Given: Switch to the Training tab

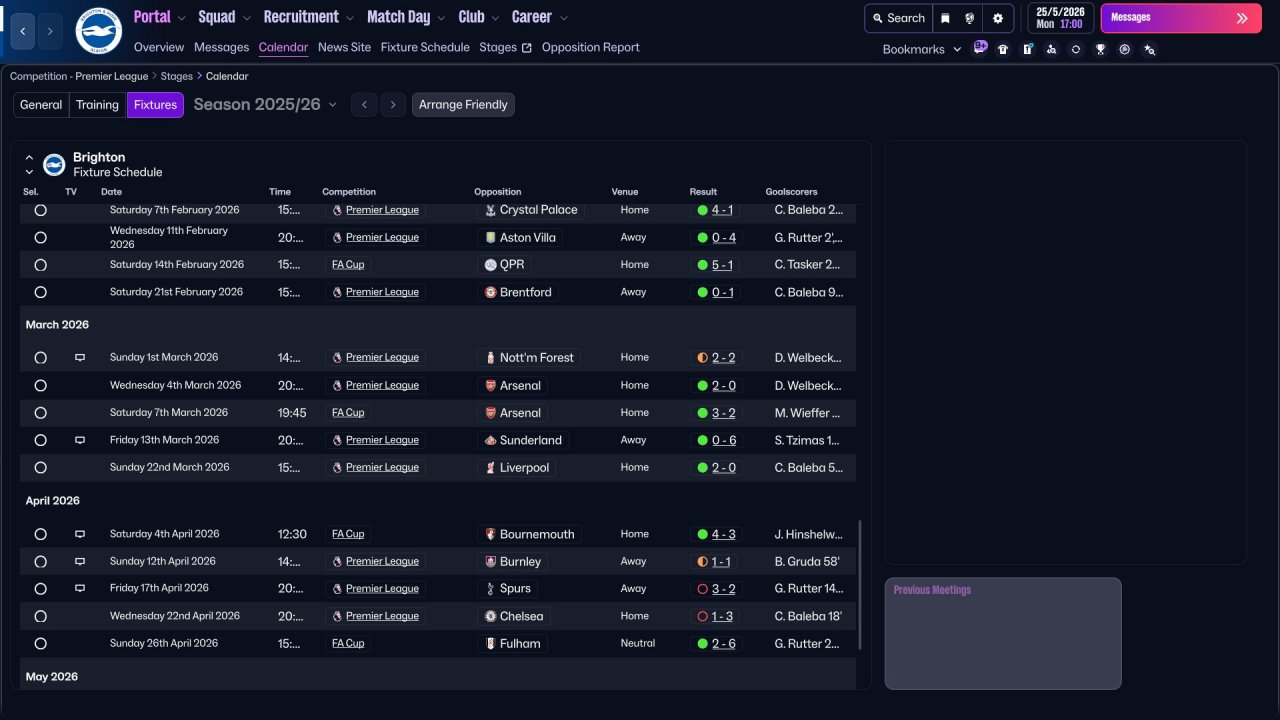Looking at the screenshot, I should click(97, 105).
